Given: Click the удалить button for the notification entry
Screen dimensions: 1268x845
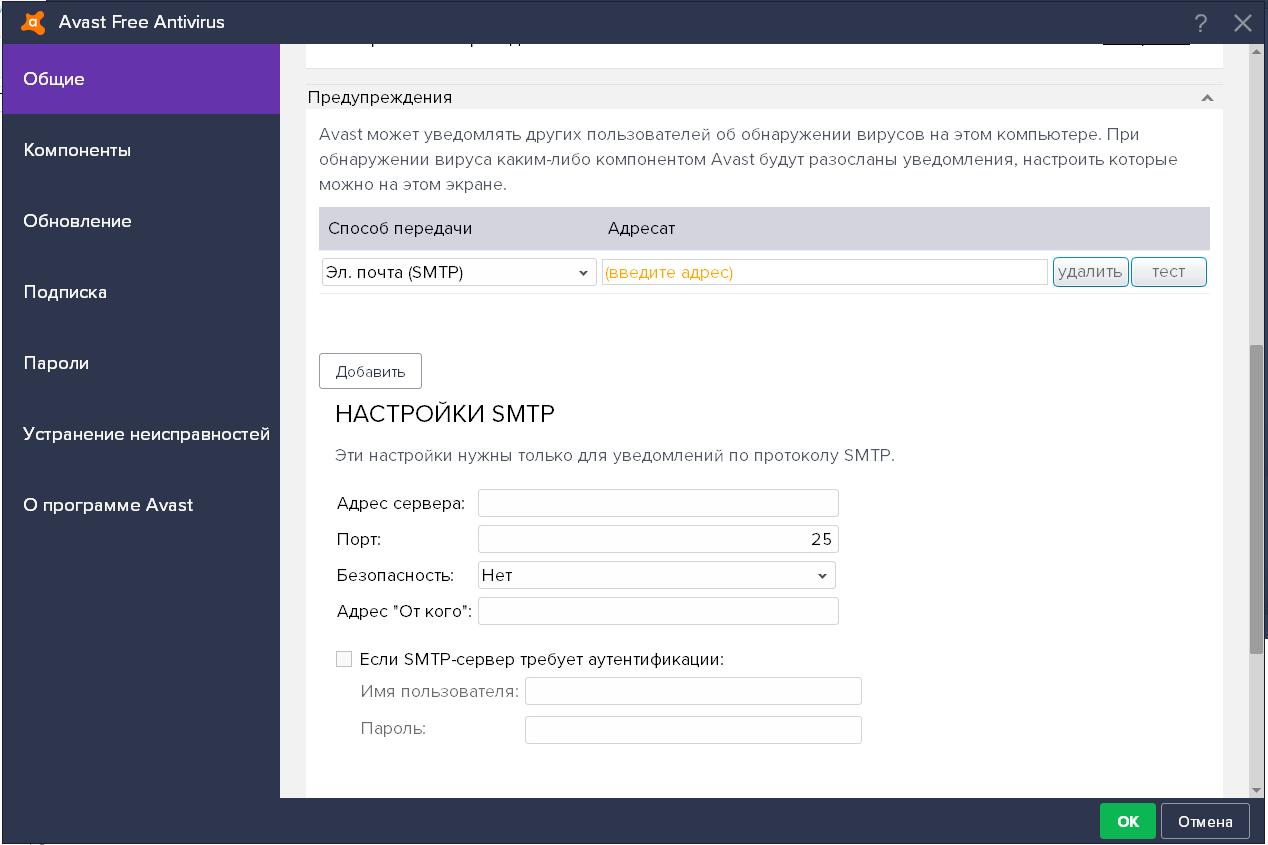Looking at the screenshot, I should (1090, 271).
